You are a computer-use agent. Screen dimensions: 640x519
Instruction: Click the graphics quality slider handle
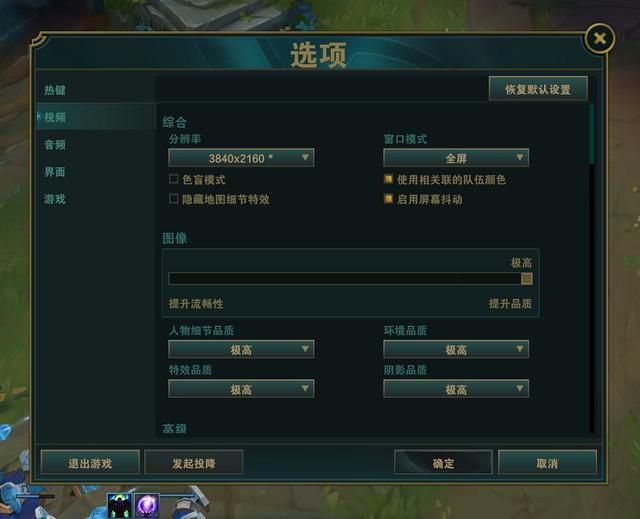click(x=527, y=279)
